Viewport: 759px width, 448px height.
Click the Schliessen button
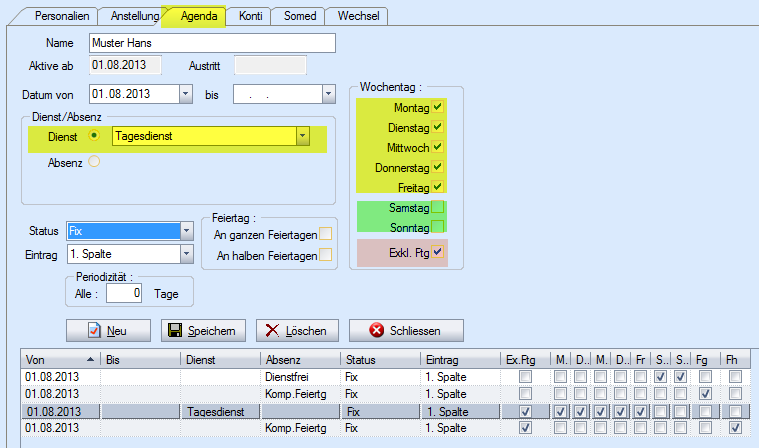[406, 330]
